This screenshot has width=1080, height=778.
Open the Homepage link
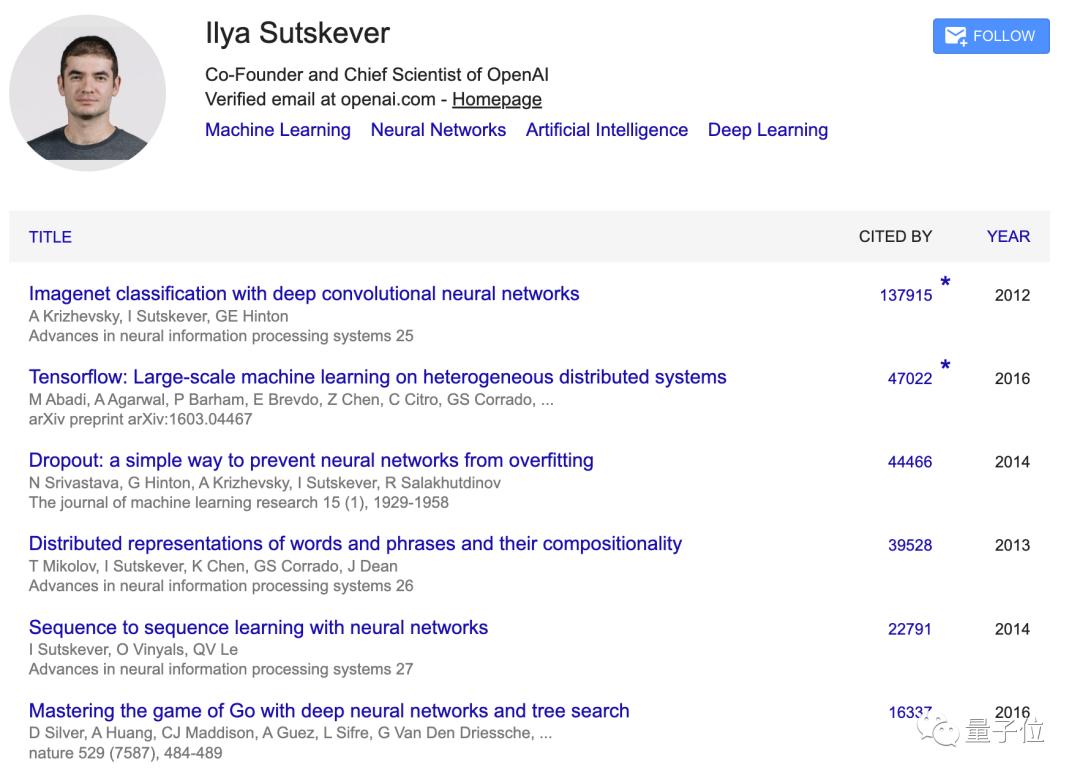click(x=497, y=99)
